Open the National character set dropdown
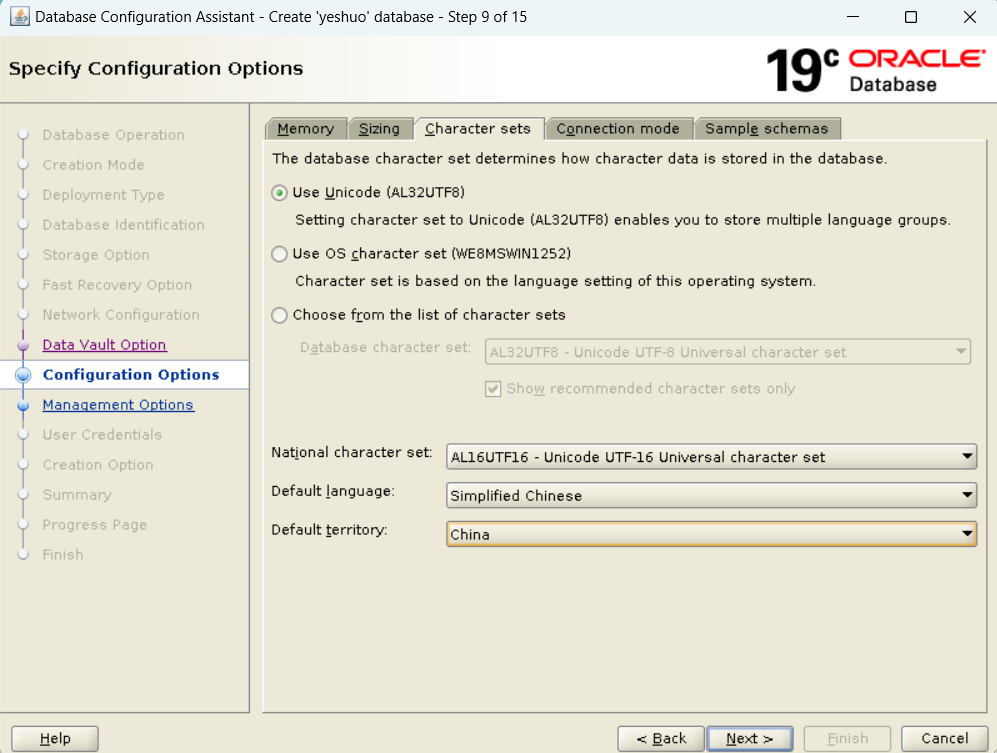 (x=711, y=457)
